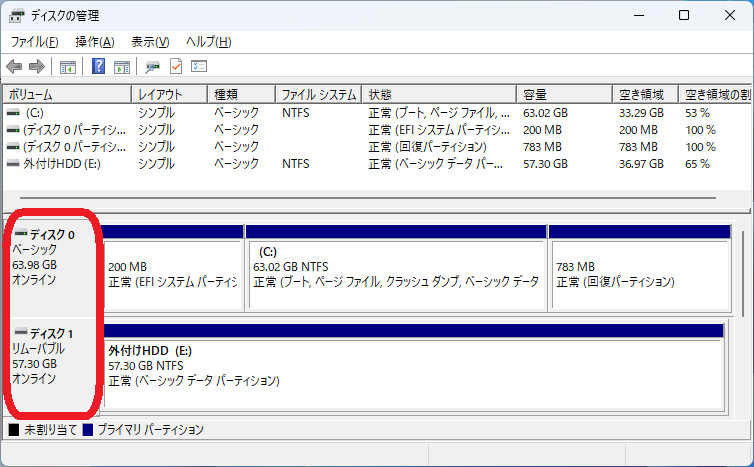Click the connect/refresh drive toolbar icon
The image size is (754, 467).
coord(152,67)
